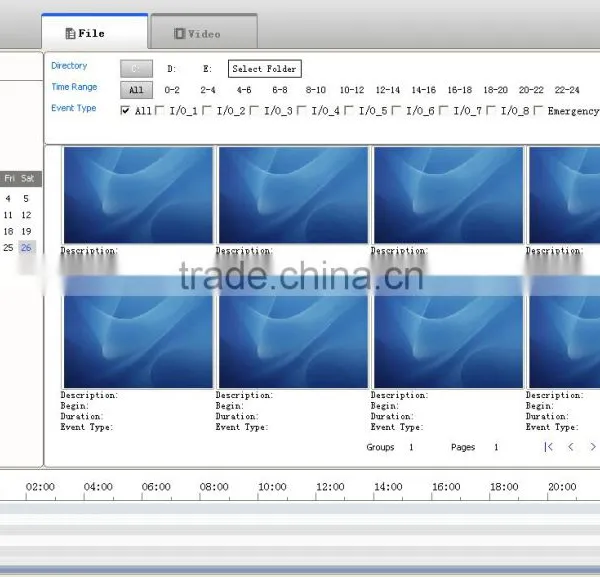Open the Video tab

pyautogui.click(x=204, y=32)
